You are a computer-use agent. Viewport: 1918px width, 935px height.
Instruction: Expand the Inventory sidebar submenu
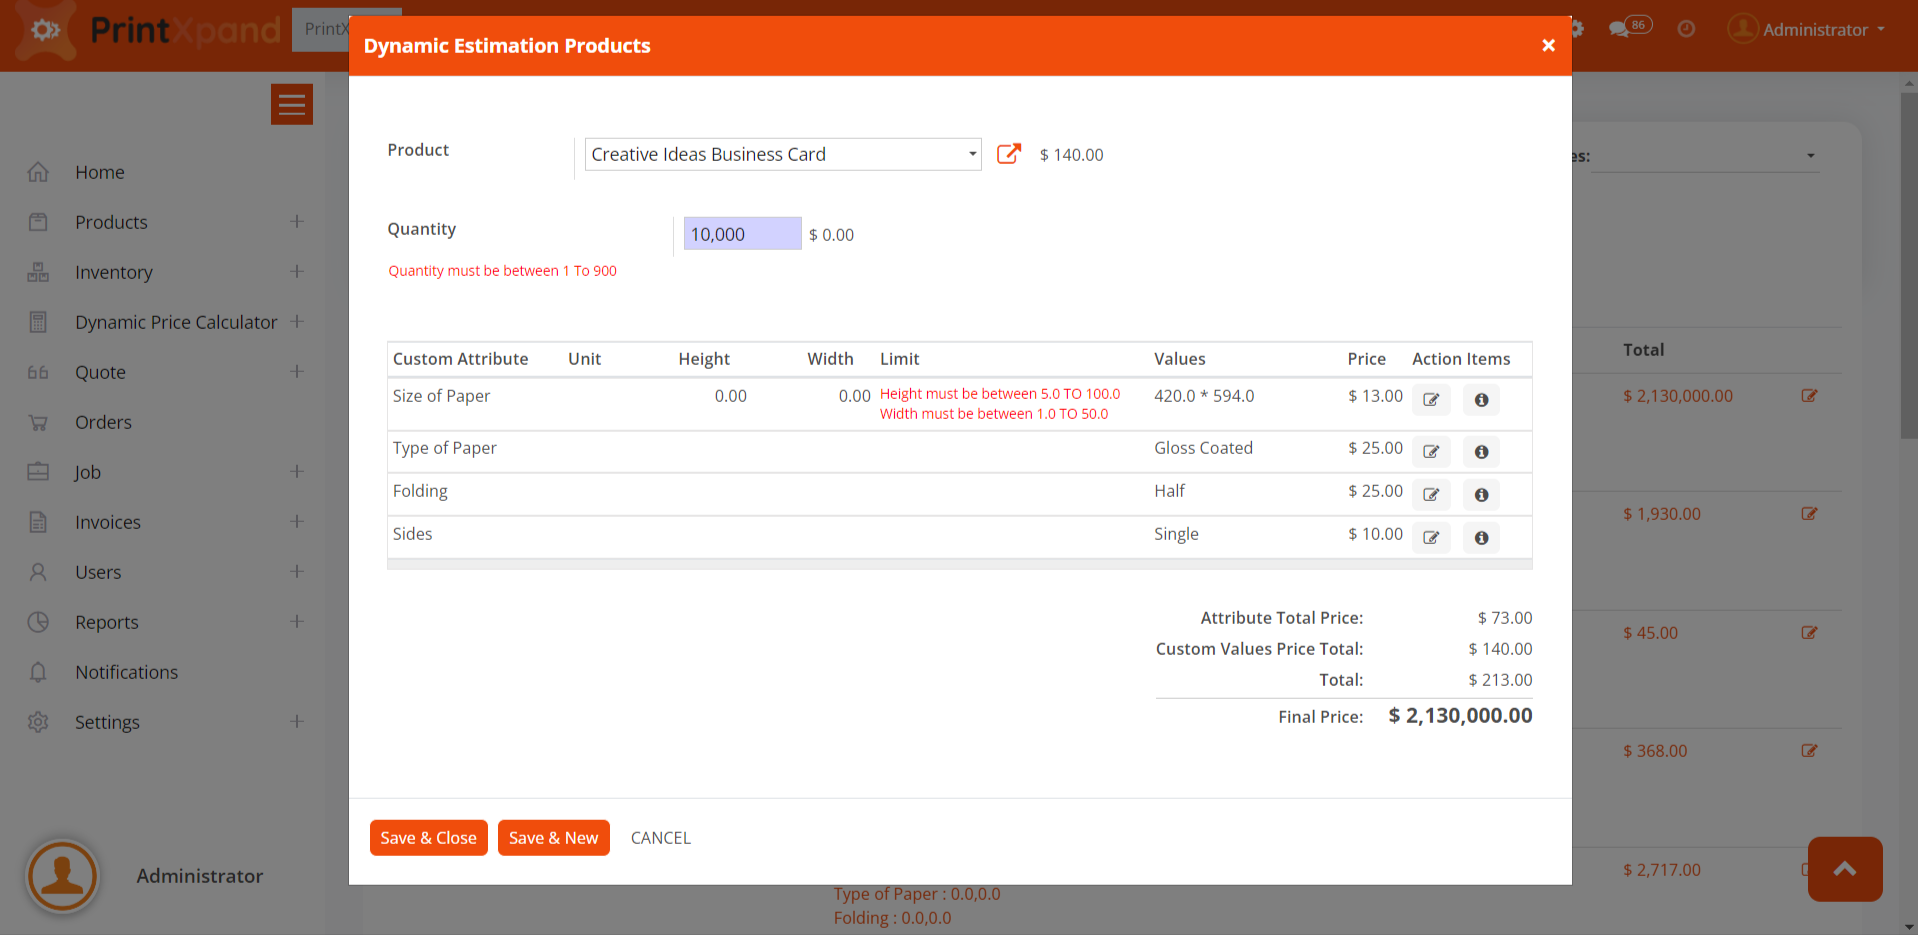[296, 272]
